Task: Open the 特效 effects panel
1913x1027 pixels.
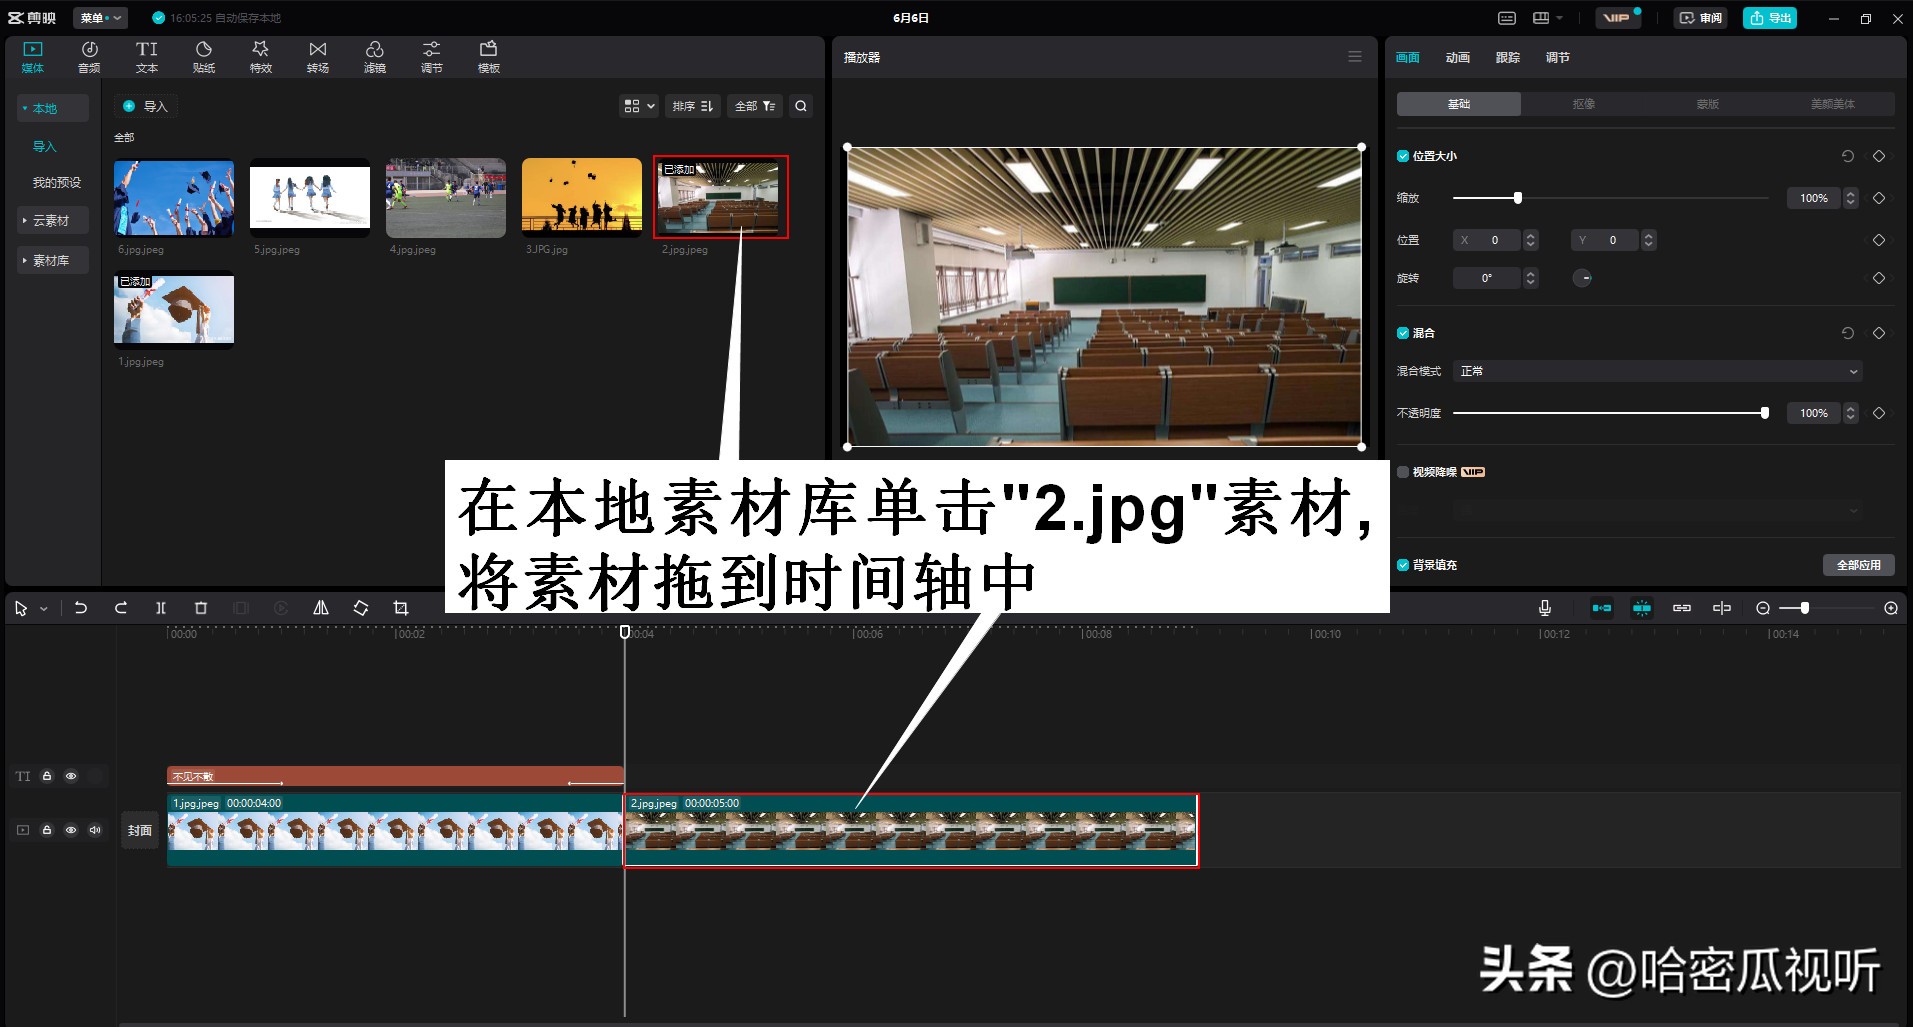Action: [260, 55]
